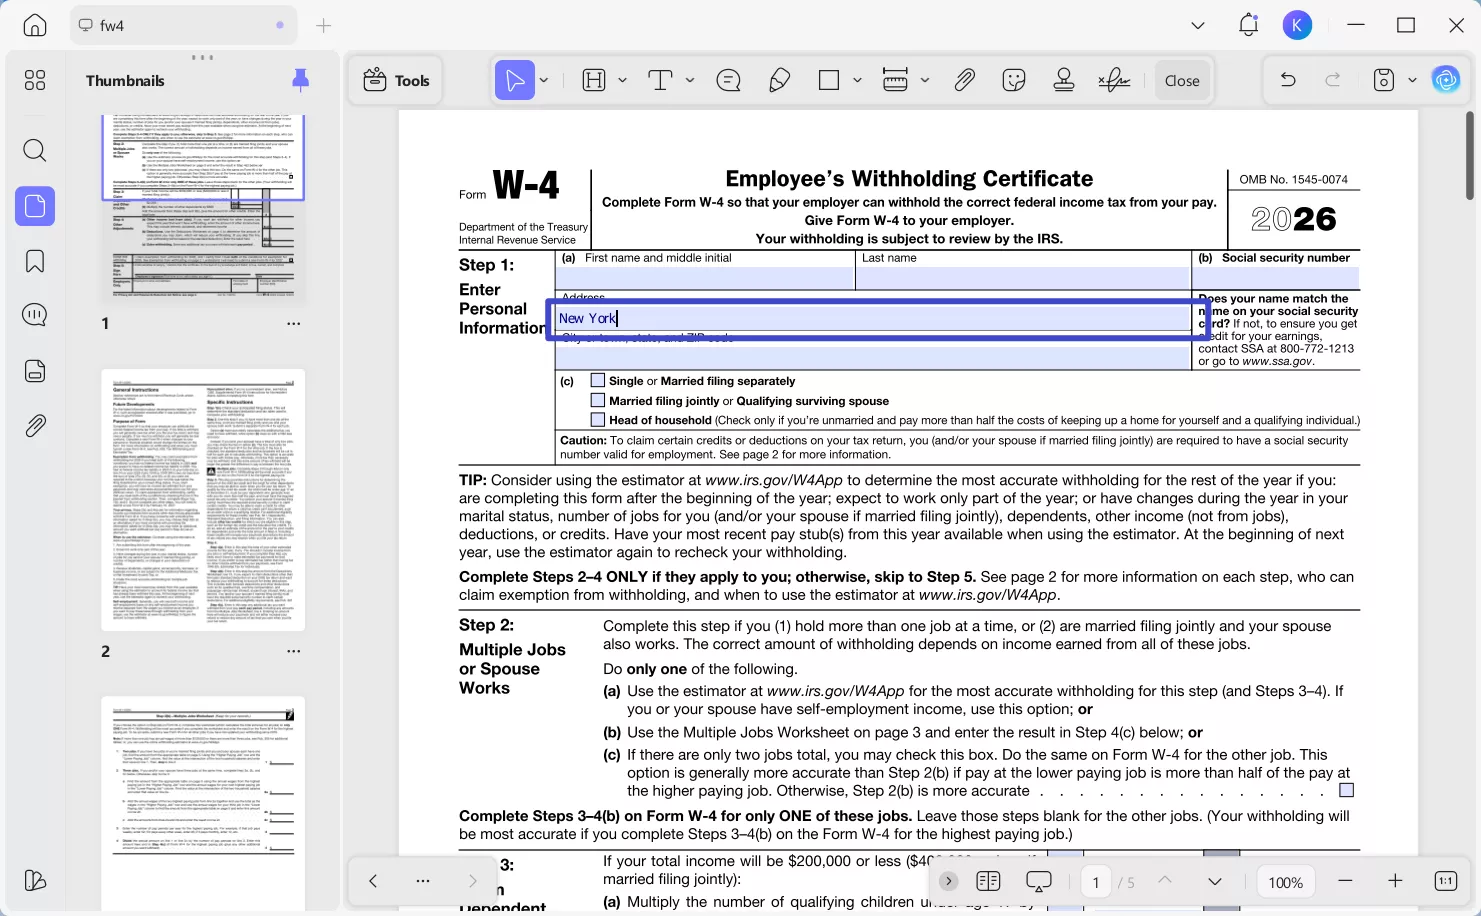Click the attachment paperclip icon in toolbar
Screen dimensions: 1481x916
click(x=964, y=80)
